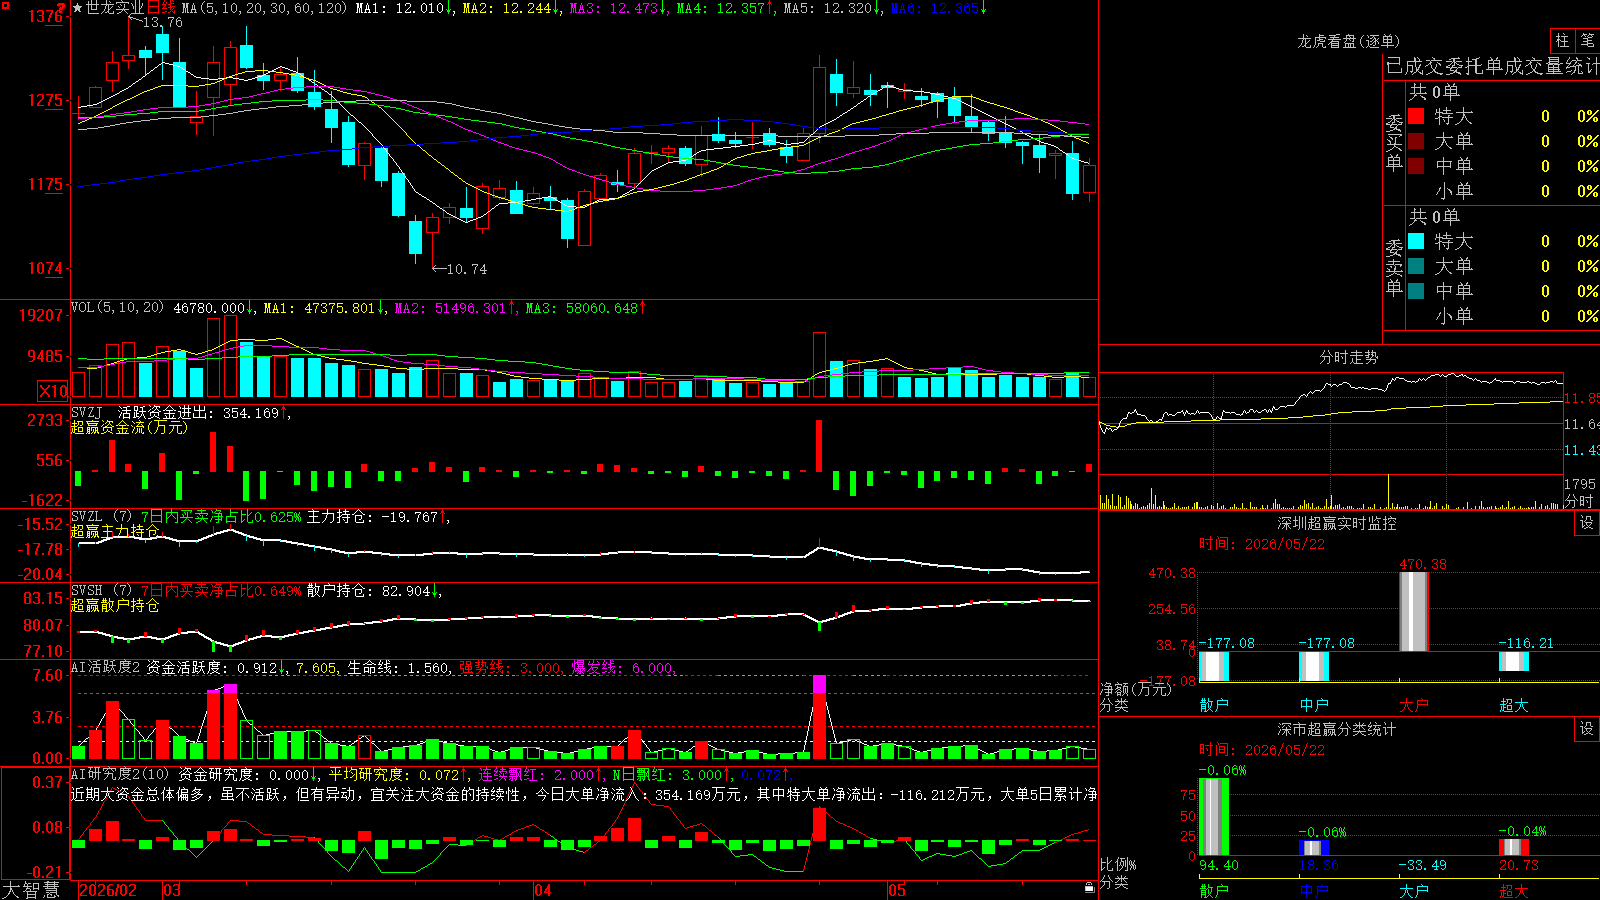Click the dark red 大单 buy-order swatch
The height and width of the screenshot is (900, 1600).
tap(1416, 141)
